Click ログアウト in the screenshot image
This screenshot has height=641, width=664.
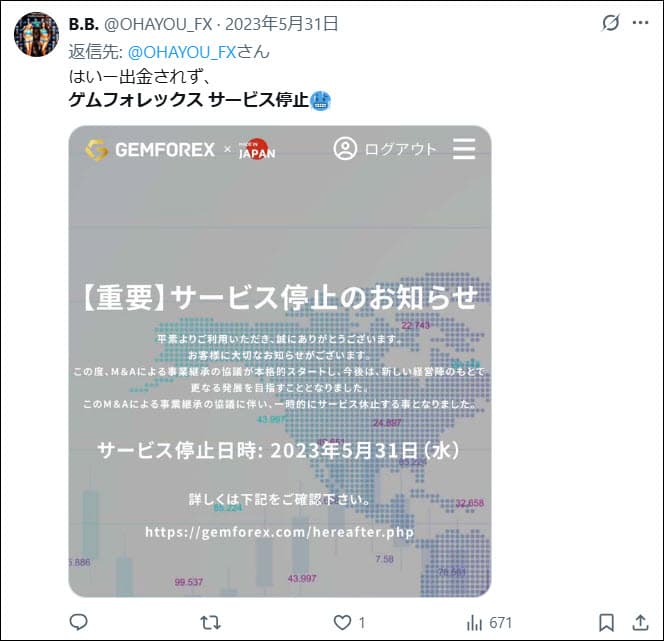pyautogui.click(x=400, y=149)
